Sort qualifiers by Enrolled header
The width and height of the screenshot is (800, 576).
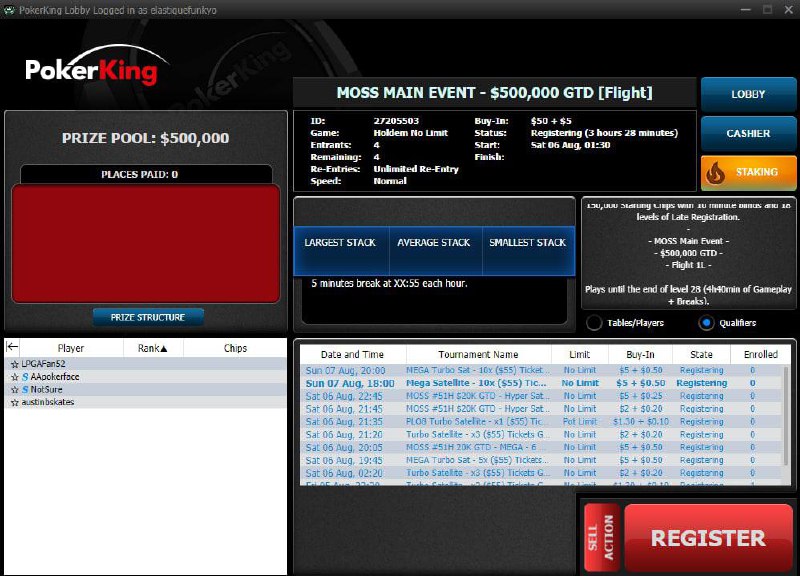[761, 354]
